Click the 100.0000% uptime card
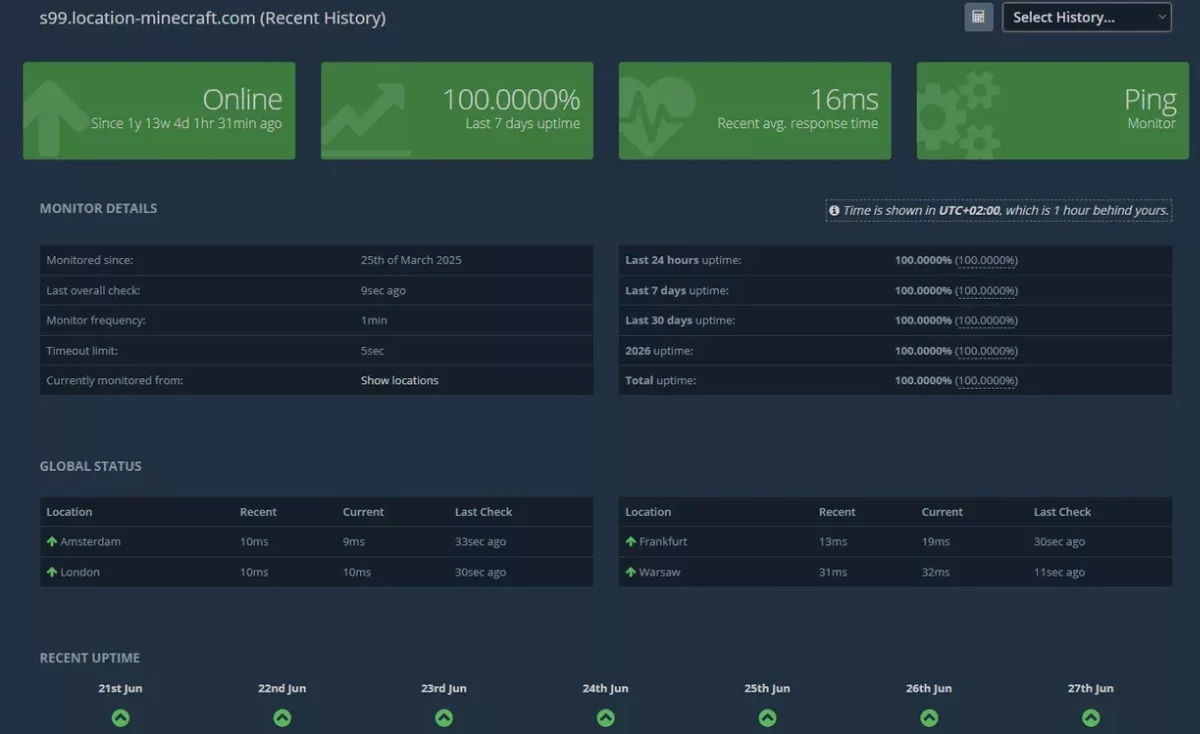This screenshot has width=1200, height=734. [457, 111]
